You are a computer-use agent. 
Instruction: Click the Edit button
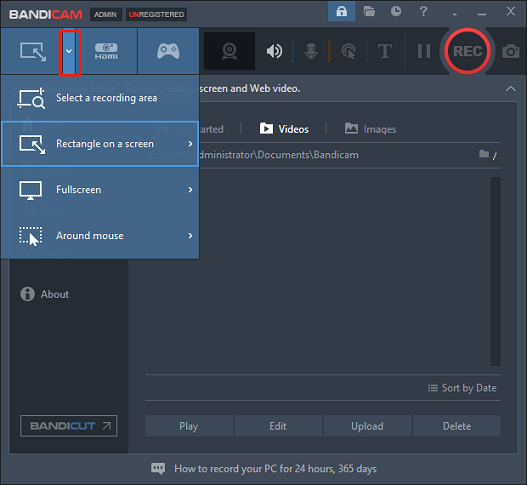278,426
